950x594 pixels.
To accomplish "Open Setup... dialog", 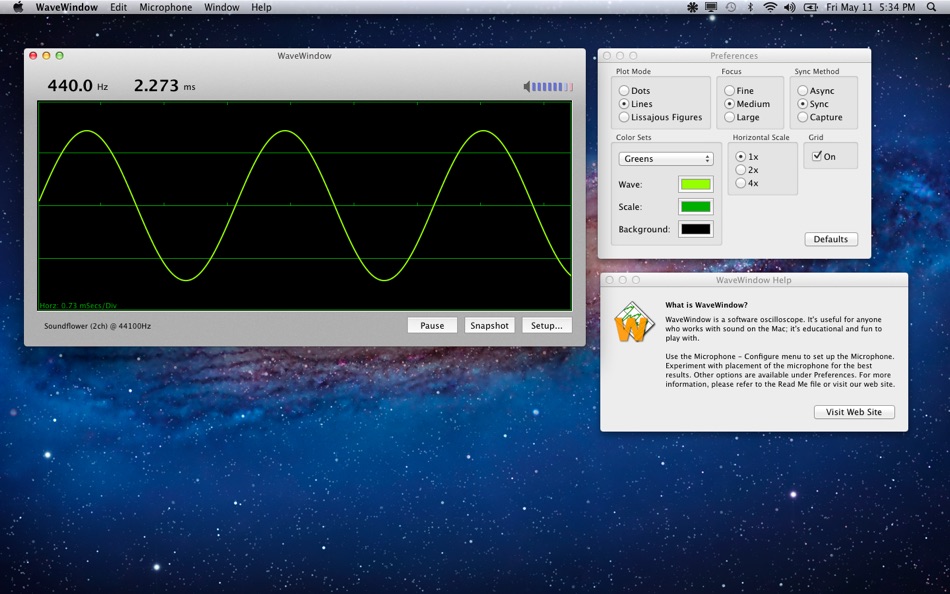I will (546, 325).
